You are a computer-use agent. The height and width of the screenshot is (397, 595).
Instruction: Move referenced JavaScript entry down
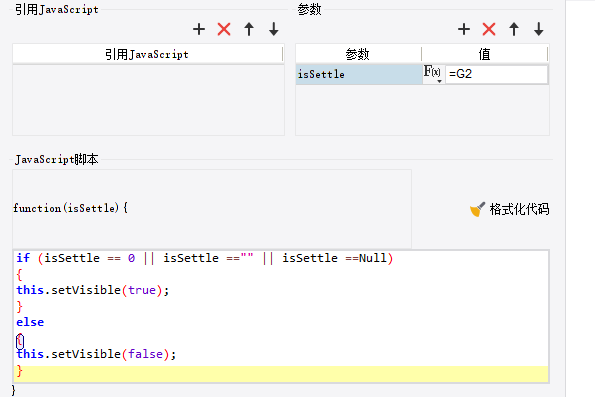click(274, 29)
